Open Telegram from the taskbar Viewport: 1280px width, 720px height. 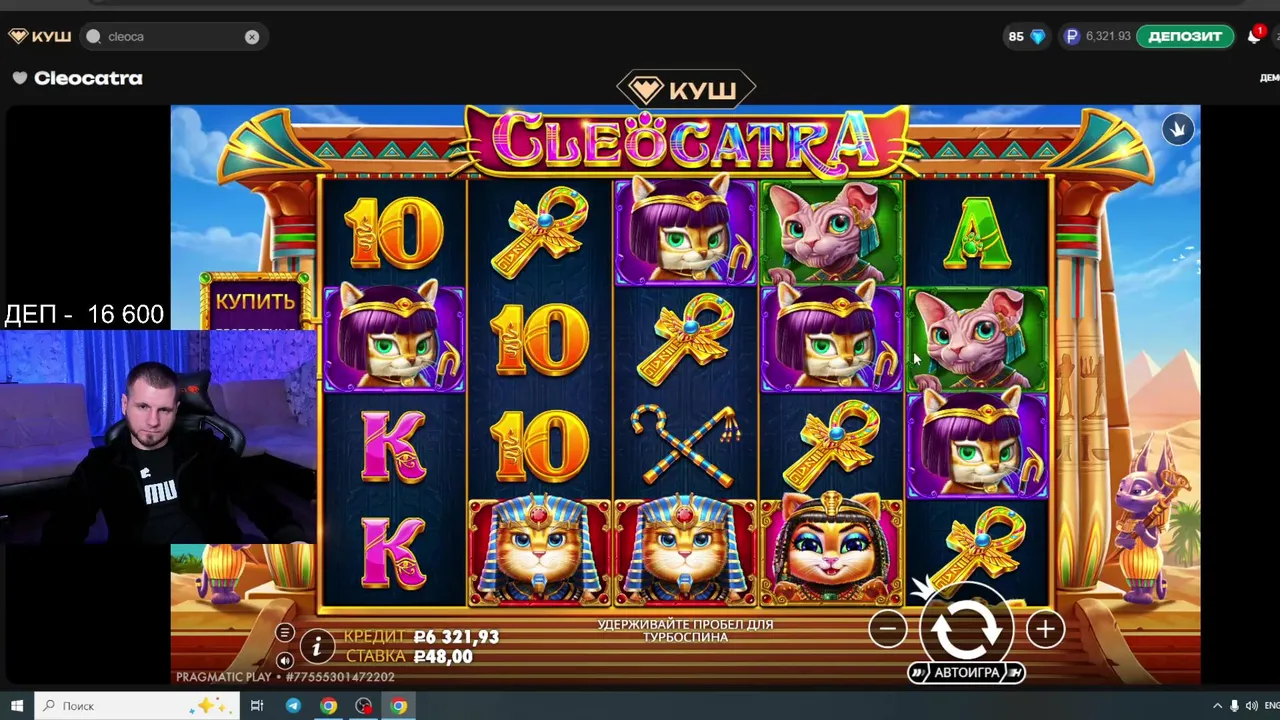[293, 705]
